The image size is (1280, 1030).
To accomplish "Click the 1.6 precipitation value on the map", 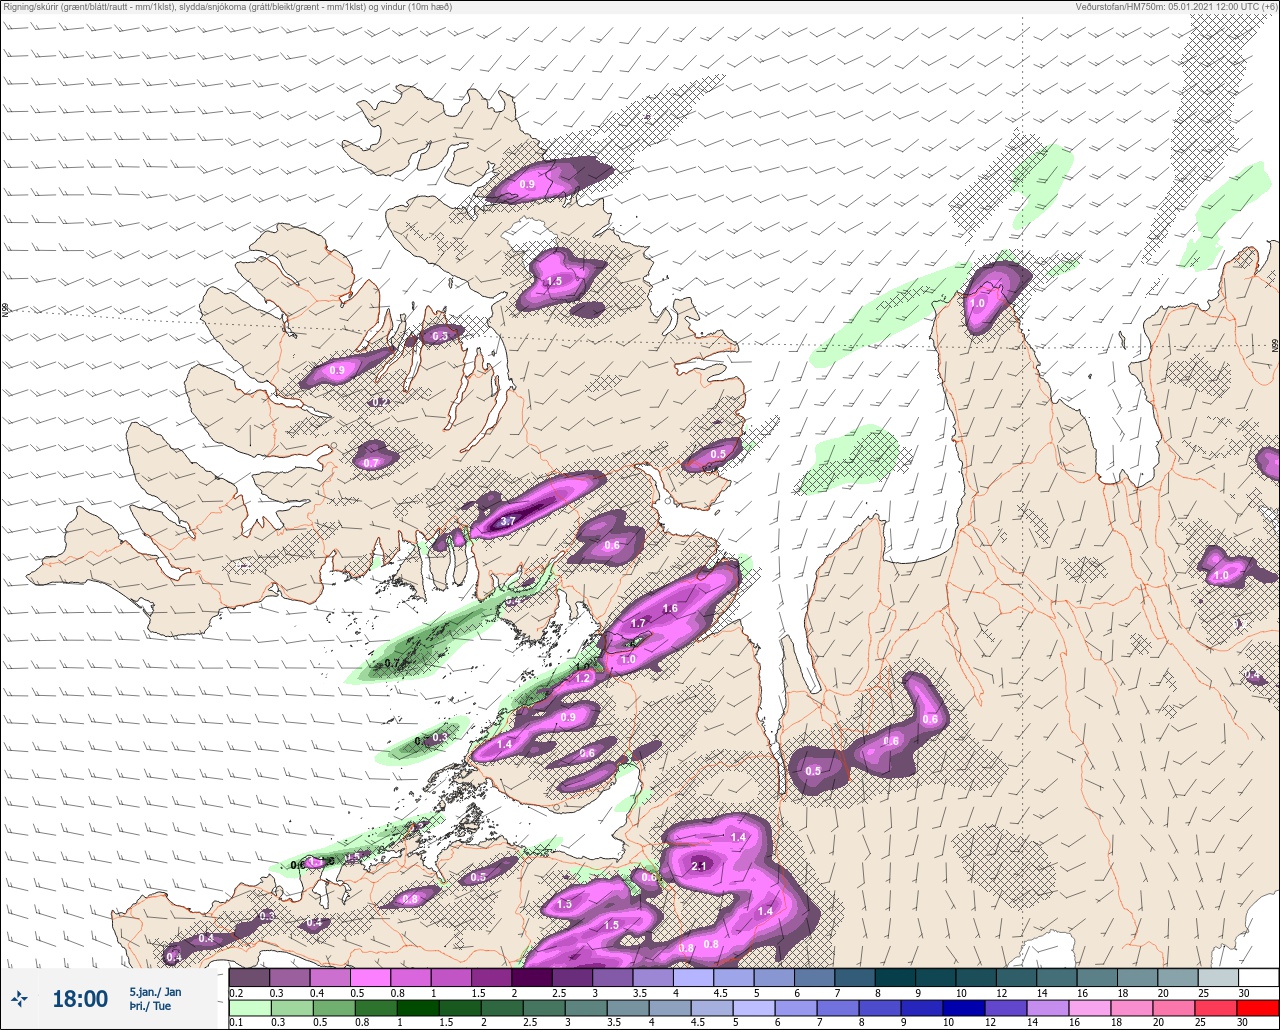I will click(x=670, y=608).
